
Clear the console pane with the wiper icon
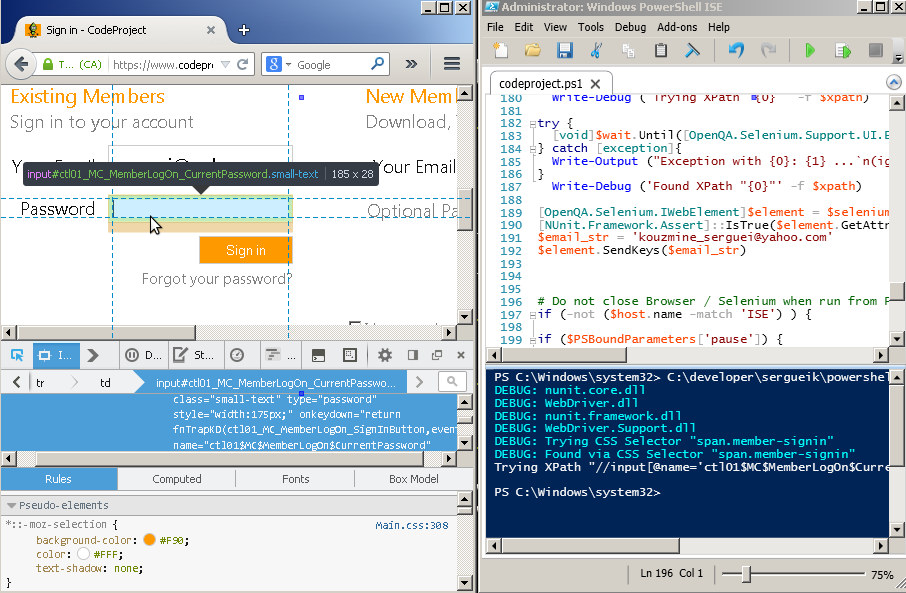692,50
